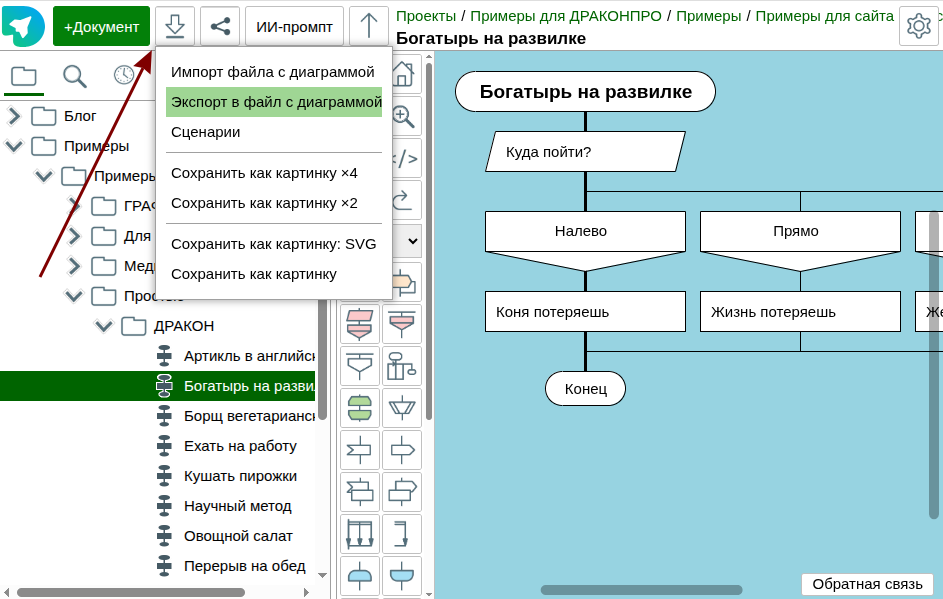Switch to the recent clock tab
Viewport: 943px width, 599px height.
124,75
